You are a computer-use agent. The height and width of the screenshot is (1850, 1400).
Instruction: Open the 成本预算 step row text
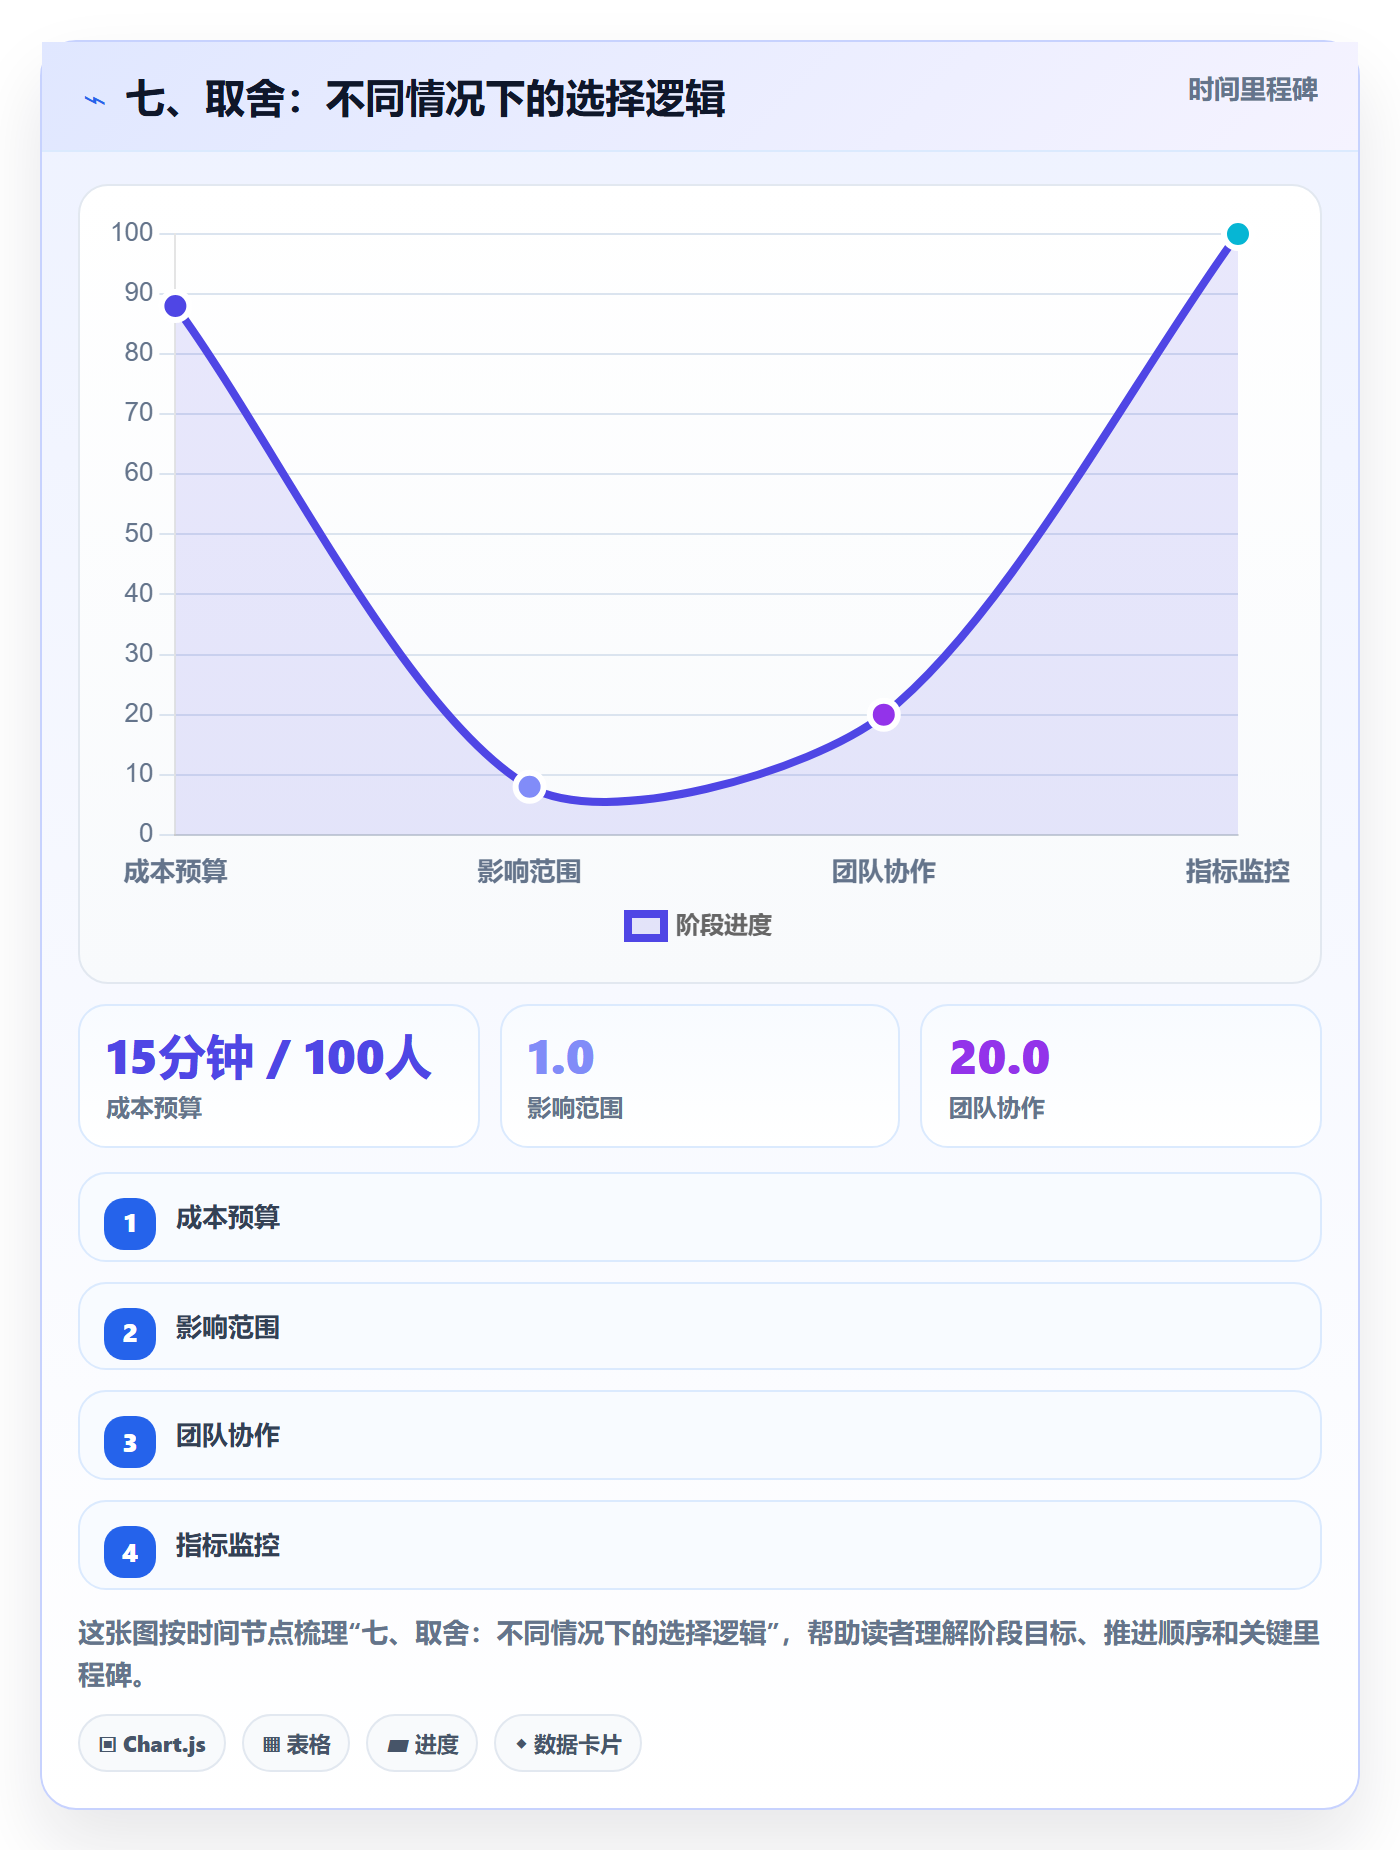pyautogui.click(x=228, y=1218)
